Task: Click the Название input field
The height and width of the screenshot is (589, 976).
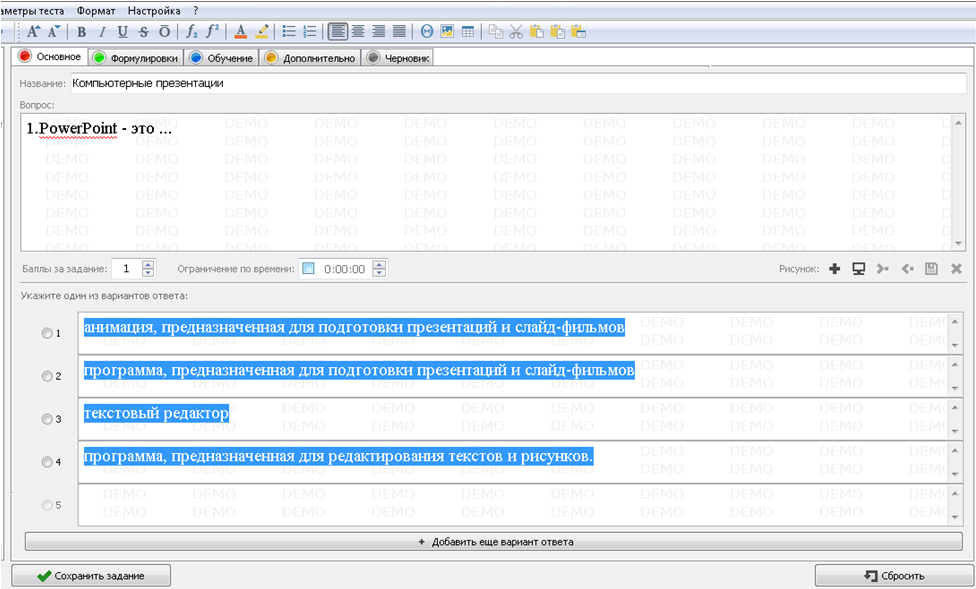Action: pos(518,83)
